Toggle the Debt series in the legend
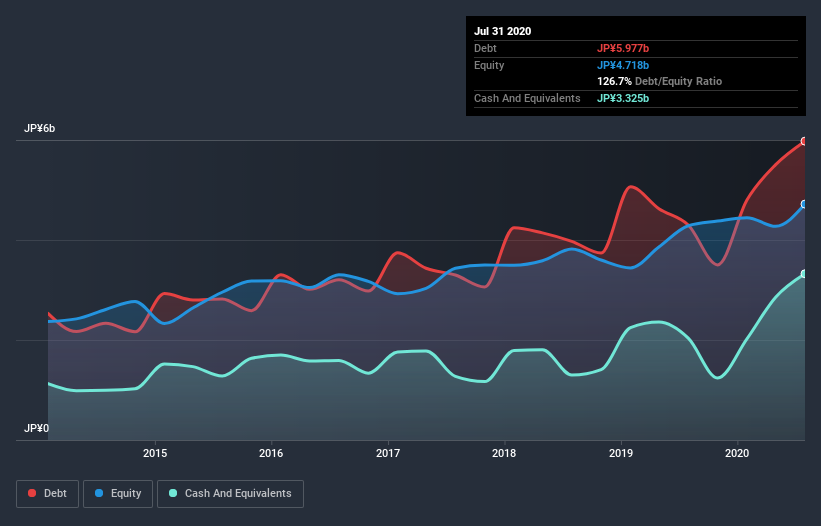Viewport: 821px width, 526px height. [47, 494]
